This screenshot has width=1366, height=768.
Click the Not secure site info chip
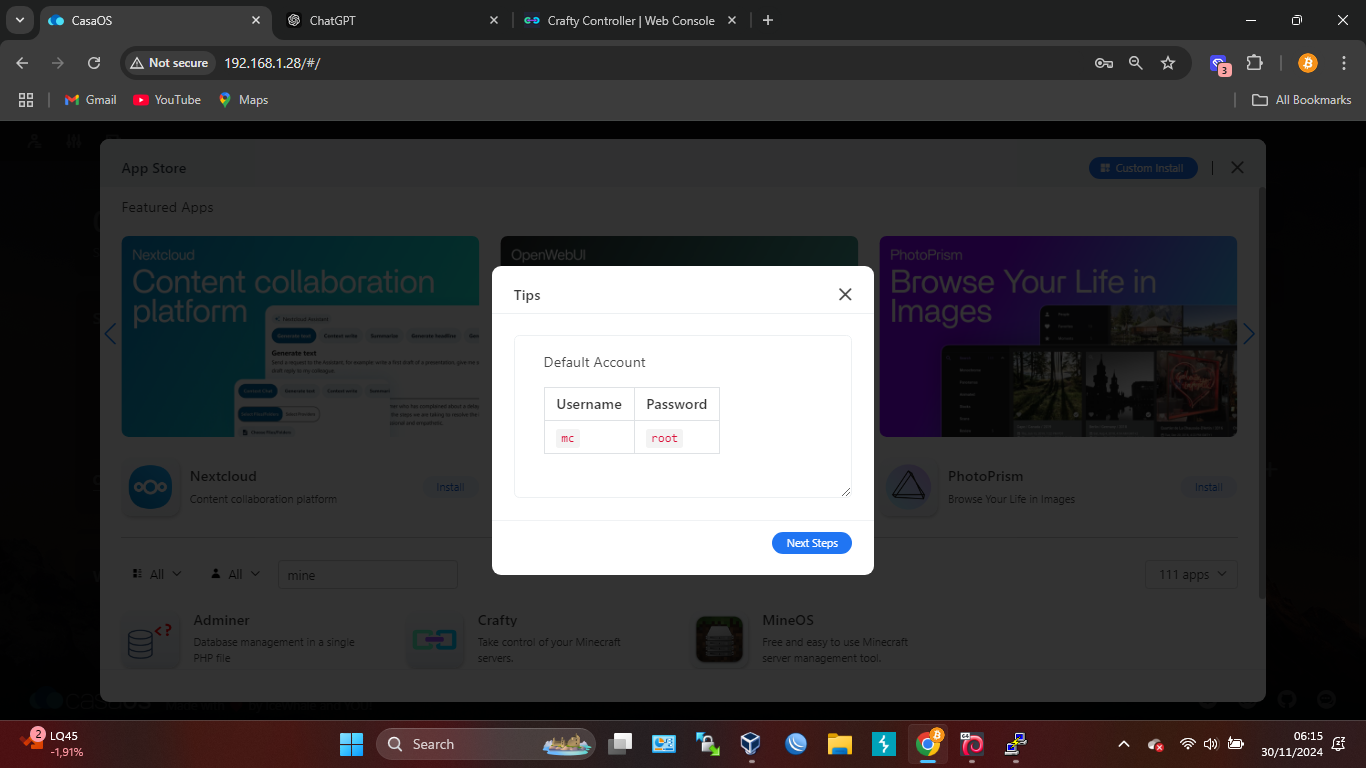coord(169,63)
